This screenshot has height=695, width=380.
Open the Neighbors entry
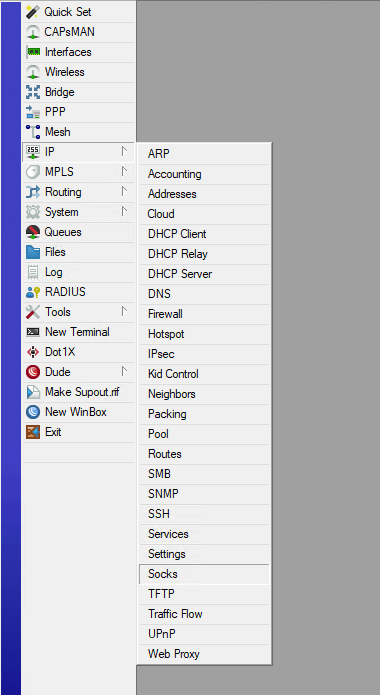(204, 394)
